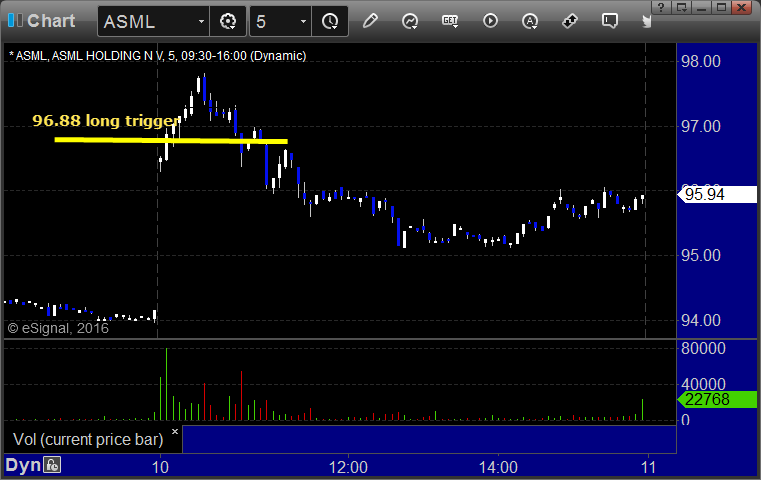Open the time template clock menu
This screenshot has width=761, height=480.
[x=330, y=21]
